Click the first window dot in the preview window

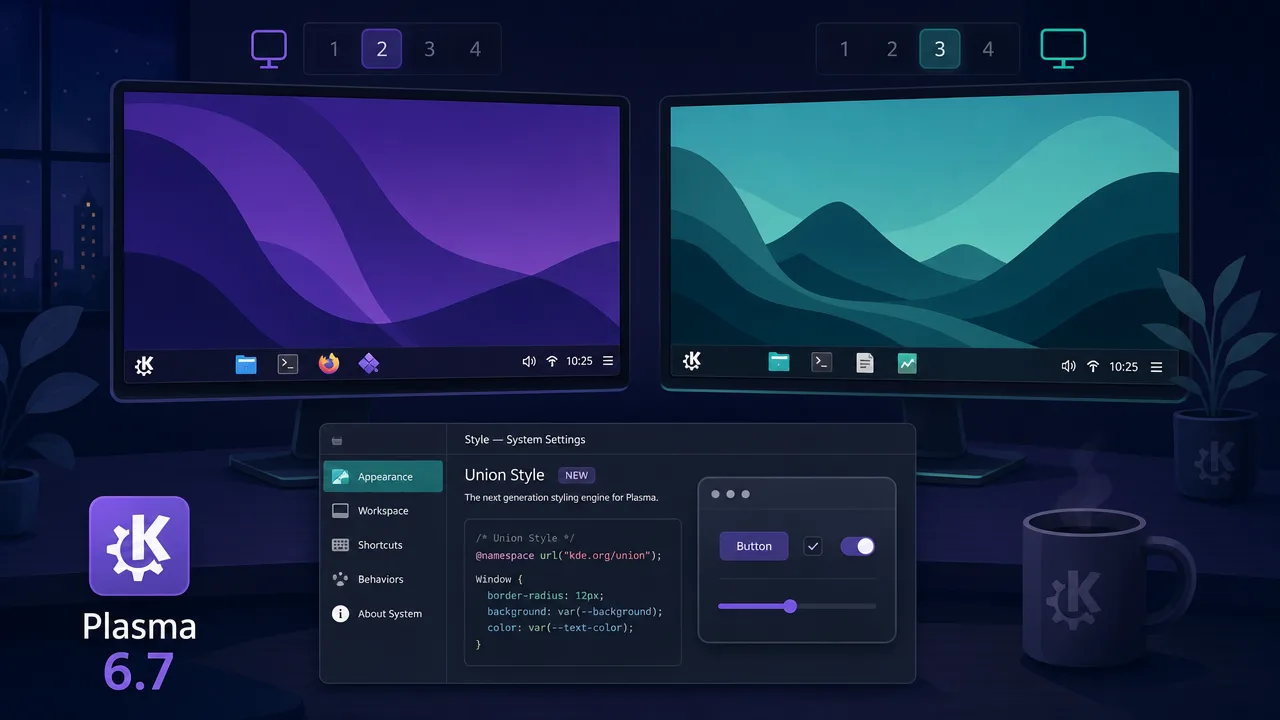pyautogui.click(x=715, y=494)
